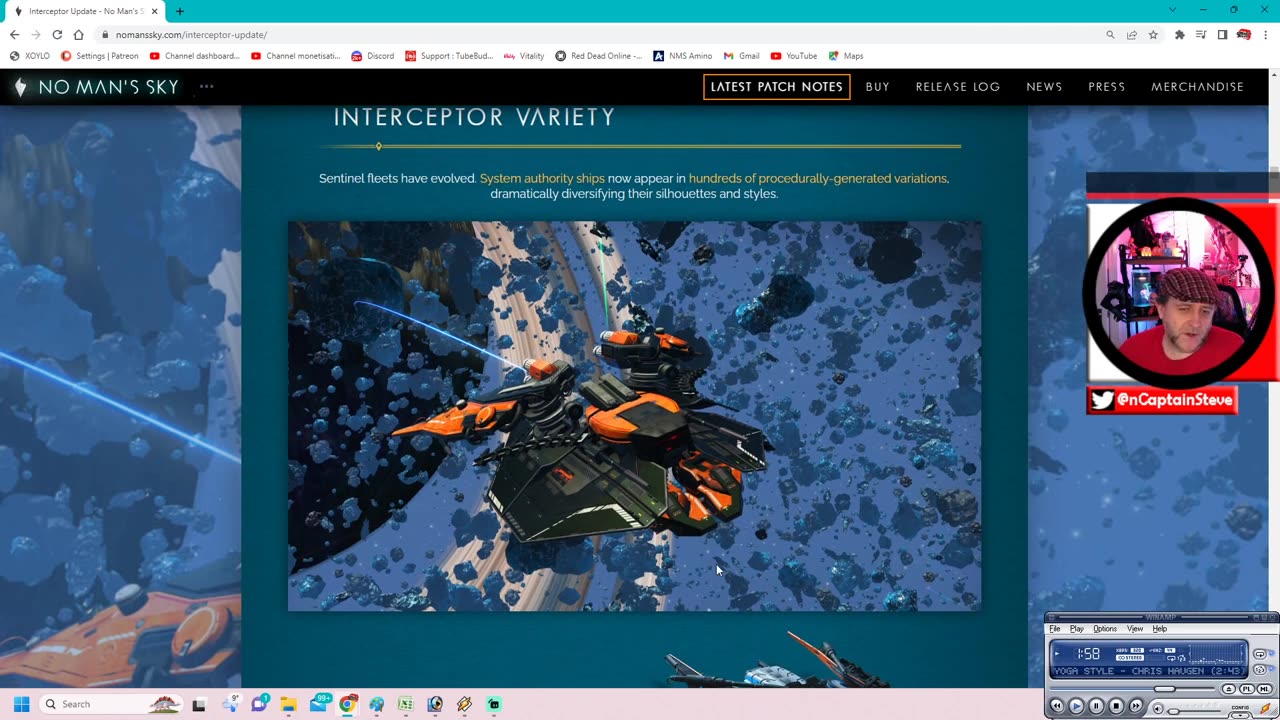The image size is (1280, 720).
Task: Open the Channel monetisation bookmark
Action: tap(295, 56)
